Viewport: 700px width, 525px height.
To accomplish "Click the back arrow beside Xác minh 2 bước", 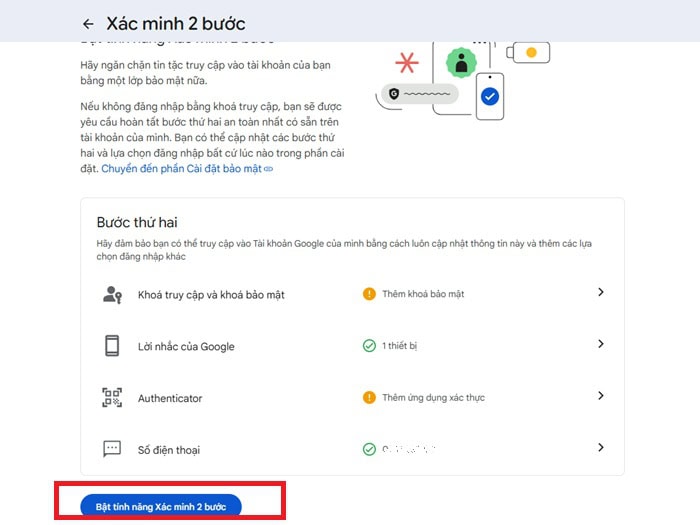I will [88, 24].
